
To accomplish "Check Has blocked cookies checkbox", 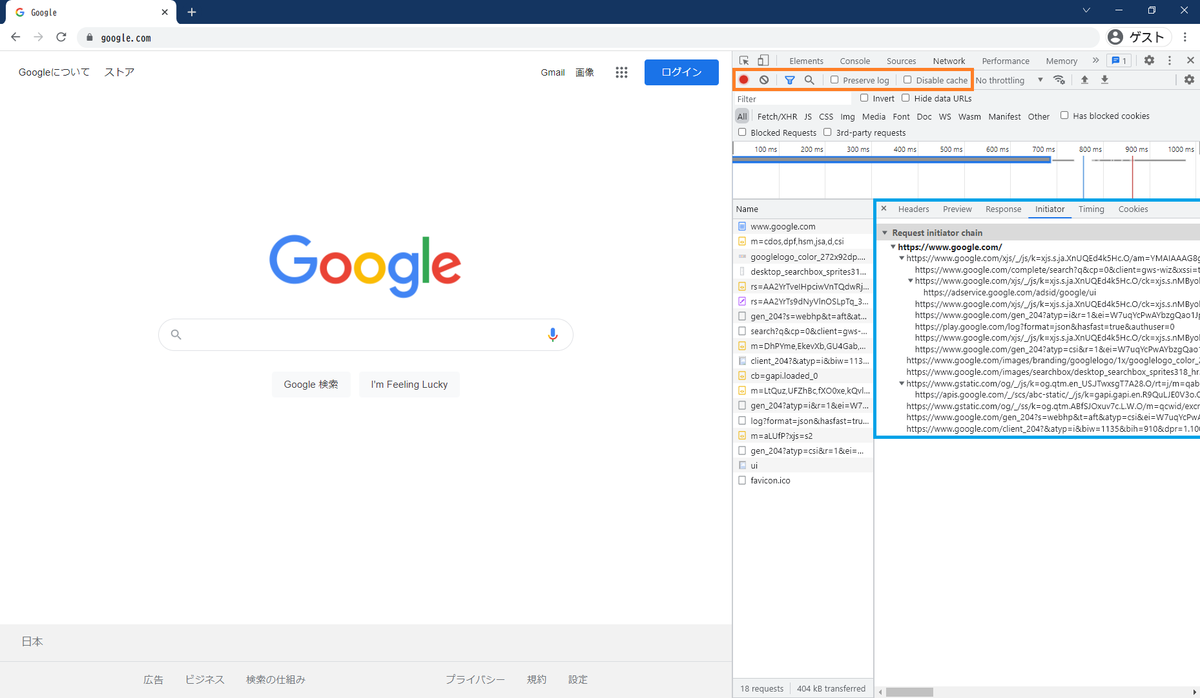I will pyautogui.click(x=1065, y=116).
